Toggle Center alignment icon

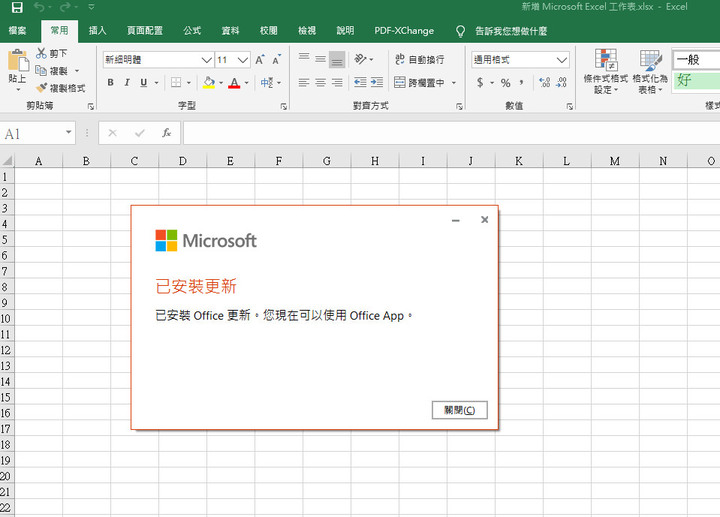(x=321, y=83)
